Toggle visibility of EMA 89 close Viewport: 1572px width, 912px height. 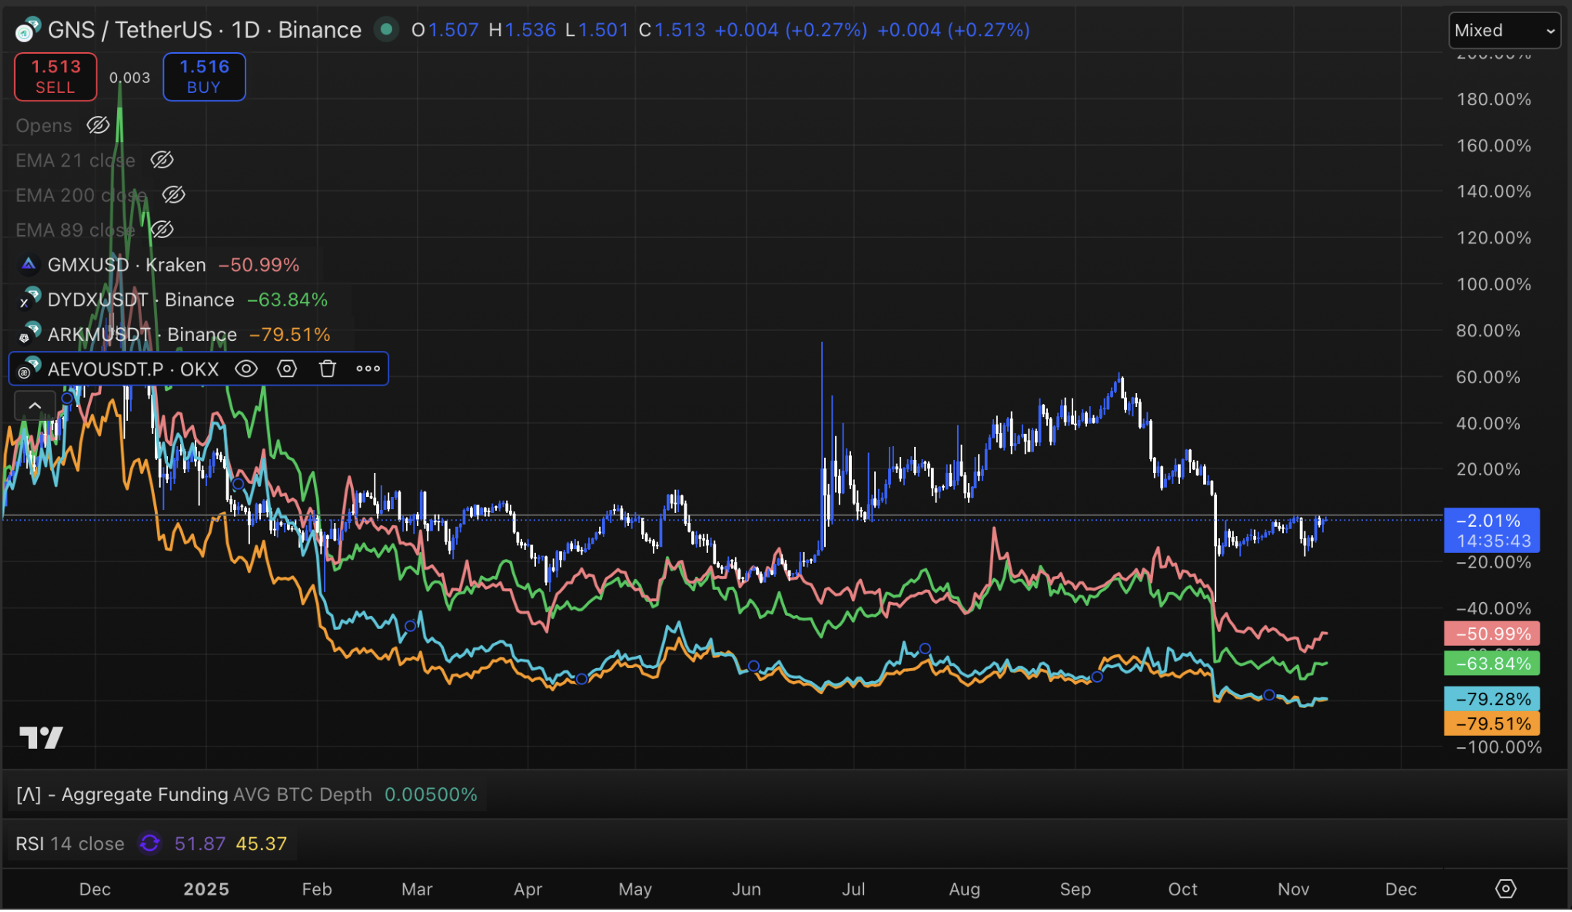(162, 230)
